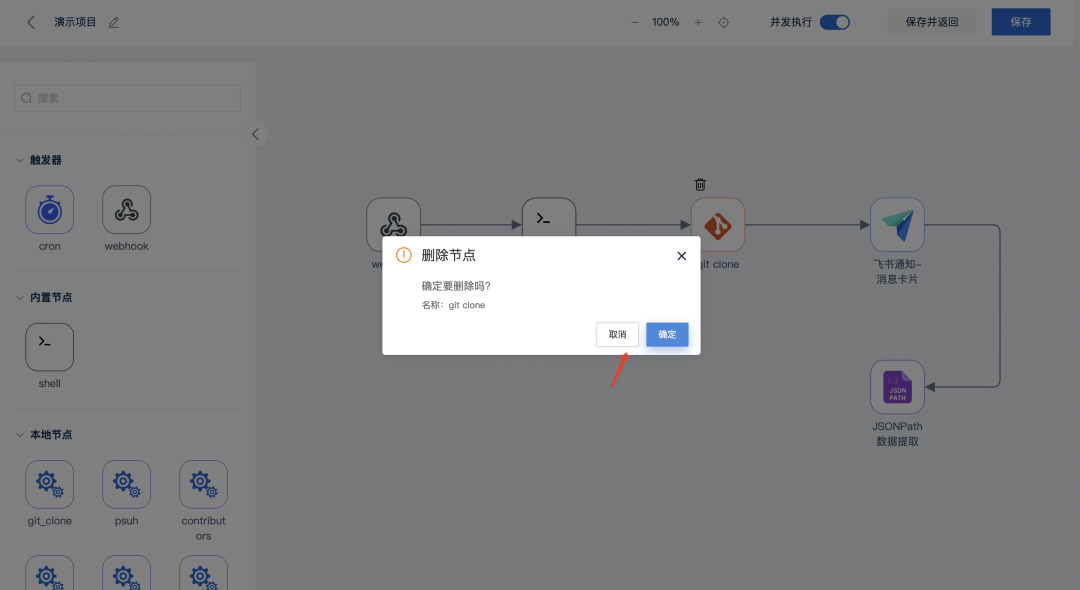Collapse the left node panel

256,134
